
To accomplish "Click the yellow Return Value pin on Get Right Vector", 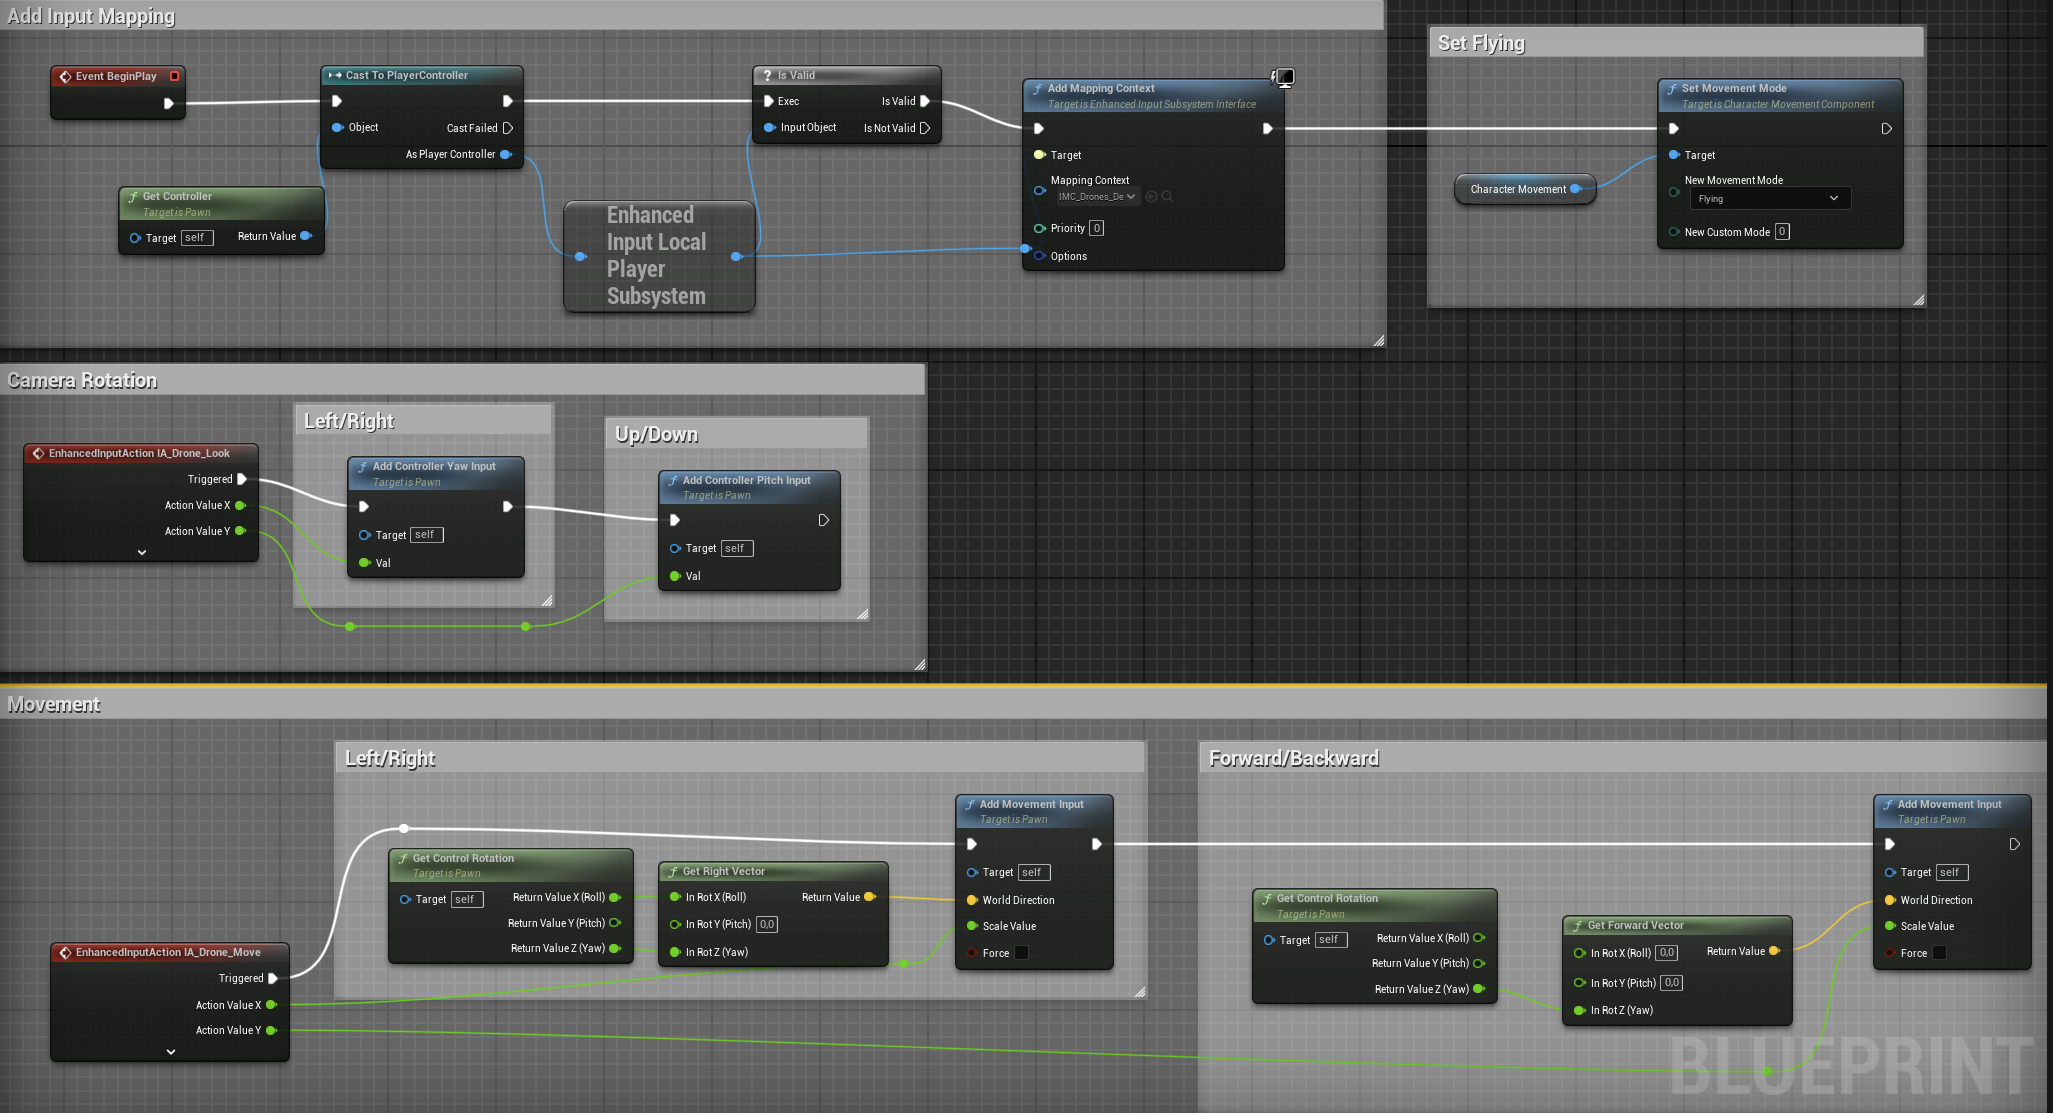I will 869,897.
